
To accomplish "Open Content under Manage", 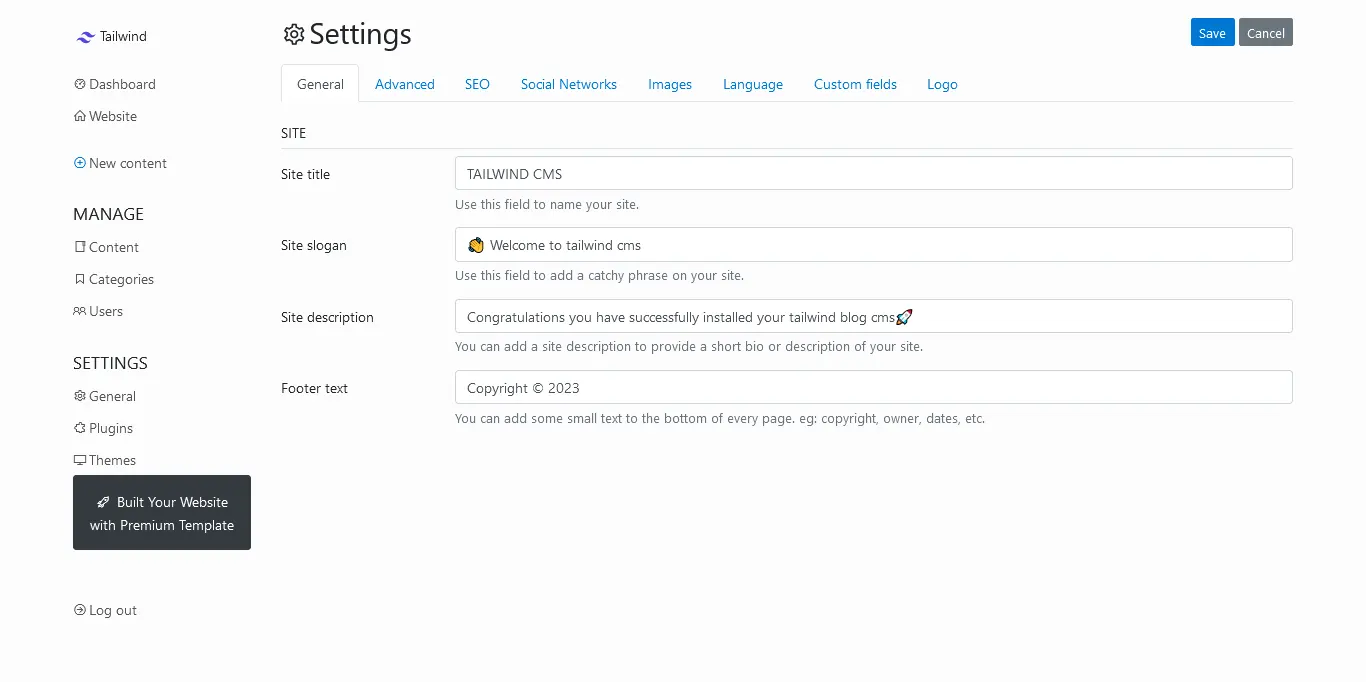I will click(x=106, y=247).
